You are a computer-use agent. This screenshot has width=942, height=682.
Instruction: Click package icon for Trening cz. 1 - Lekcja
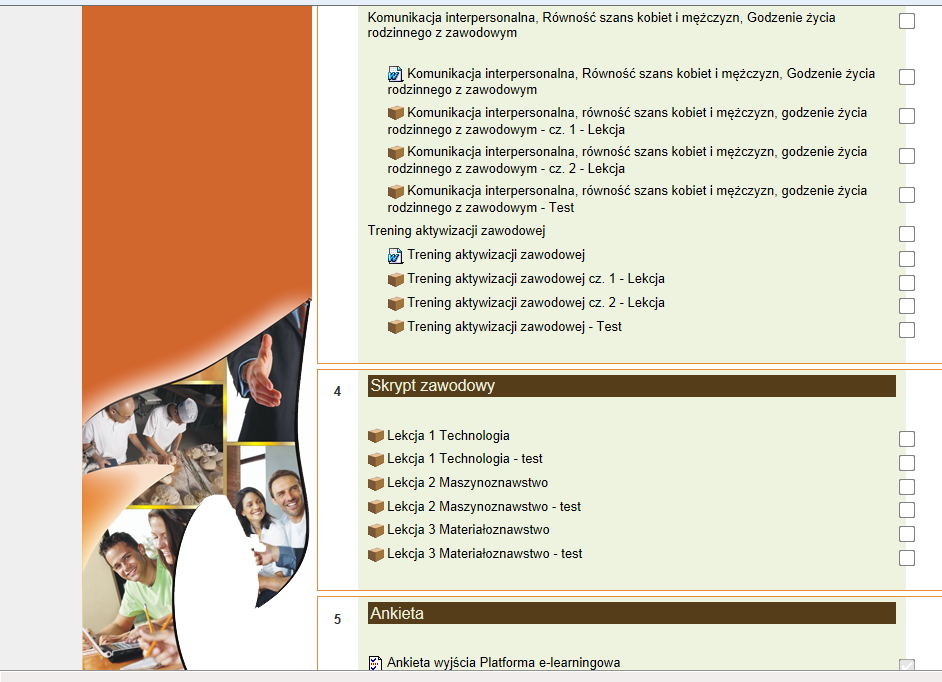(x=395, y=279)
